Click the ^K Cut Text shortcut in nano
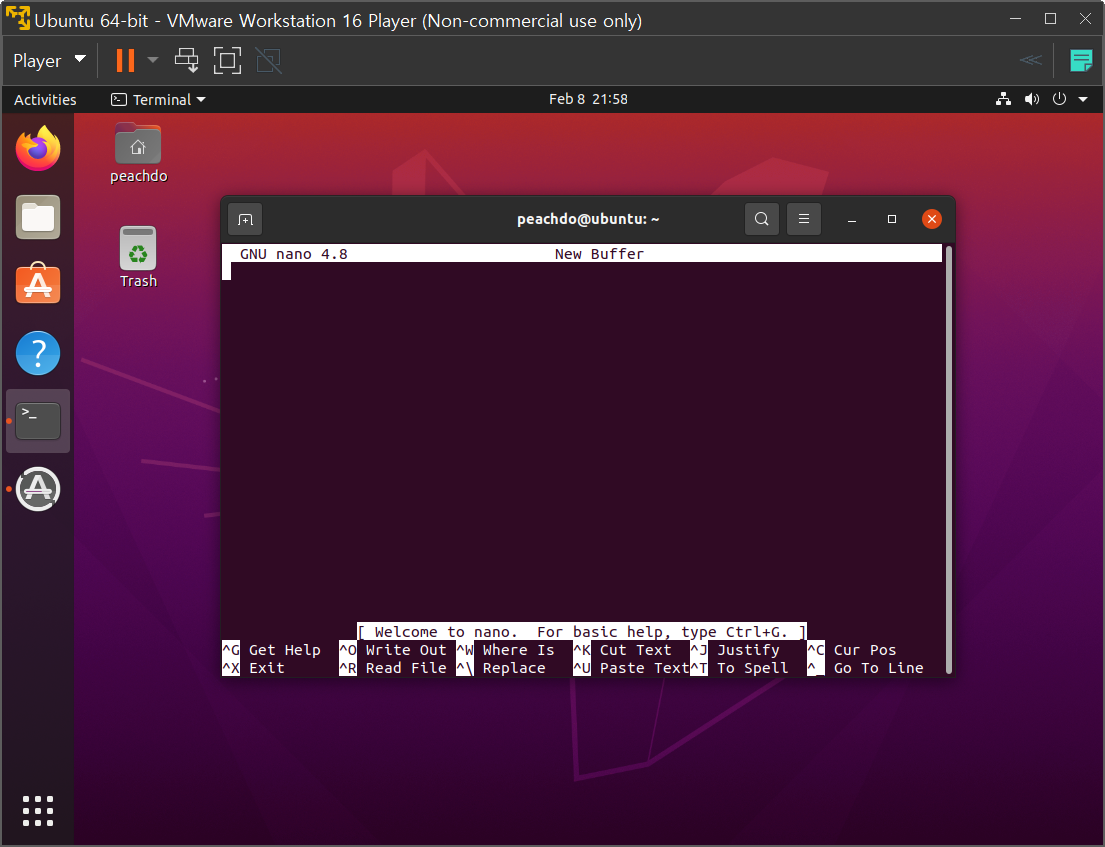Screen dimensions: 1105x847 [x=623, y=650]
